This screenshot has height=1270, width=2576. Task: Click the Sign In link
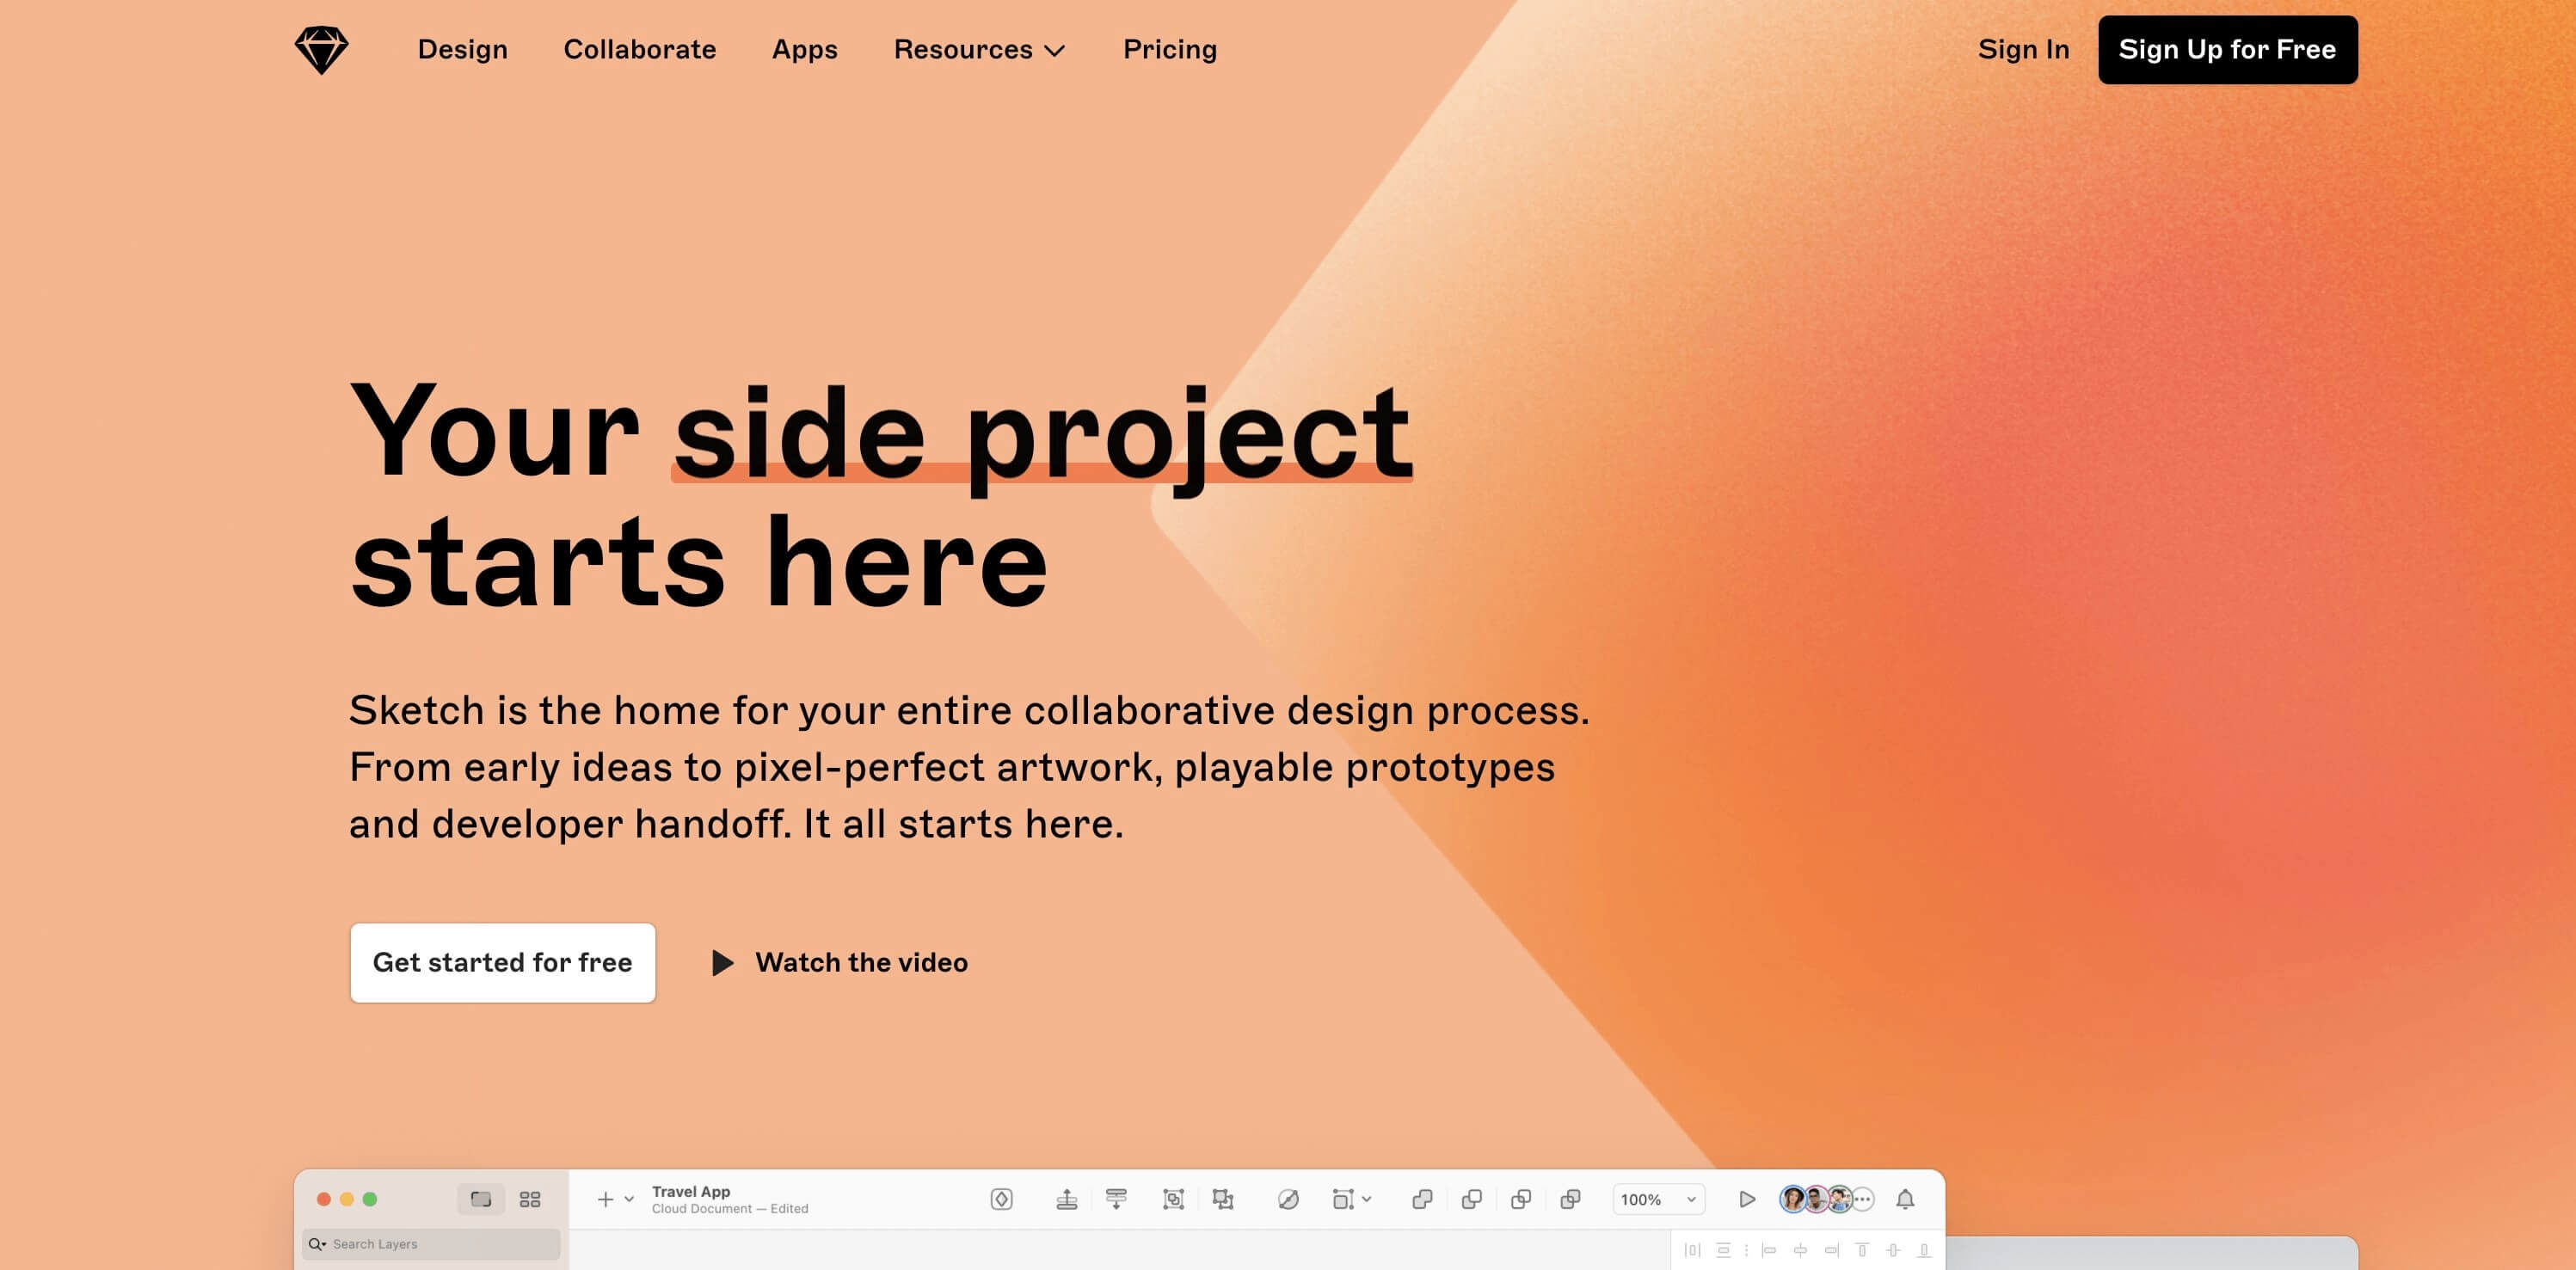[x=2023, y=49]
